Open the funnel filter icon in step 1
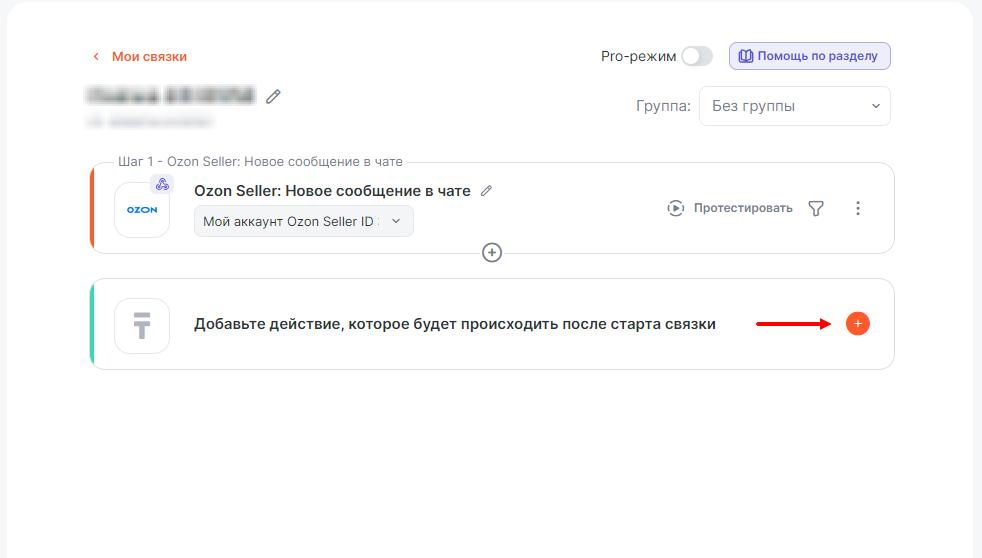 tap(816, 208)
